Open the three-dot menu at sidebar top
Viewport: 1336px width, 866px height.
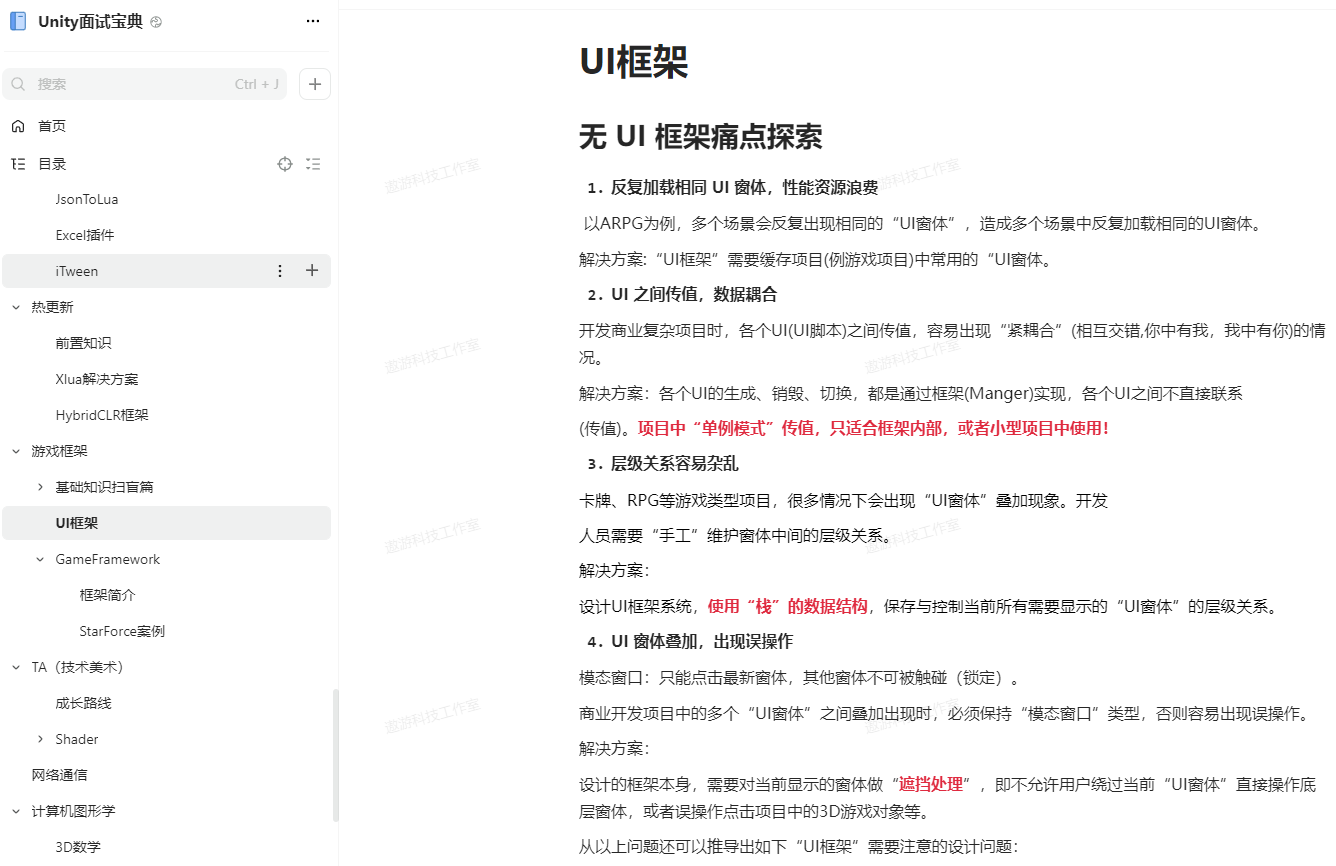tap(313, 21)
